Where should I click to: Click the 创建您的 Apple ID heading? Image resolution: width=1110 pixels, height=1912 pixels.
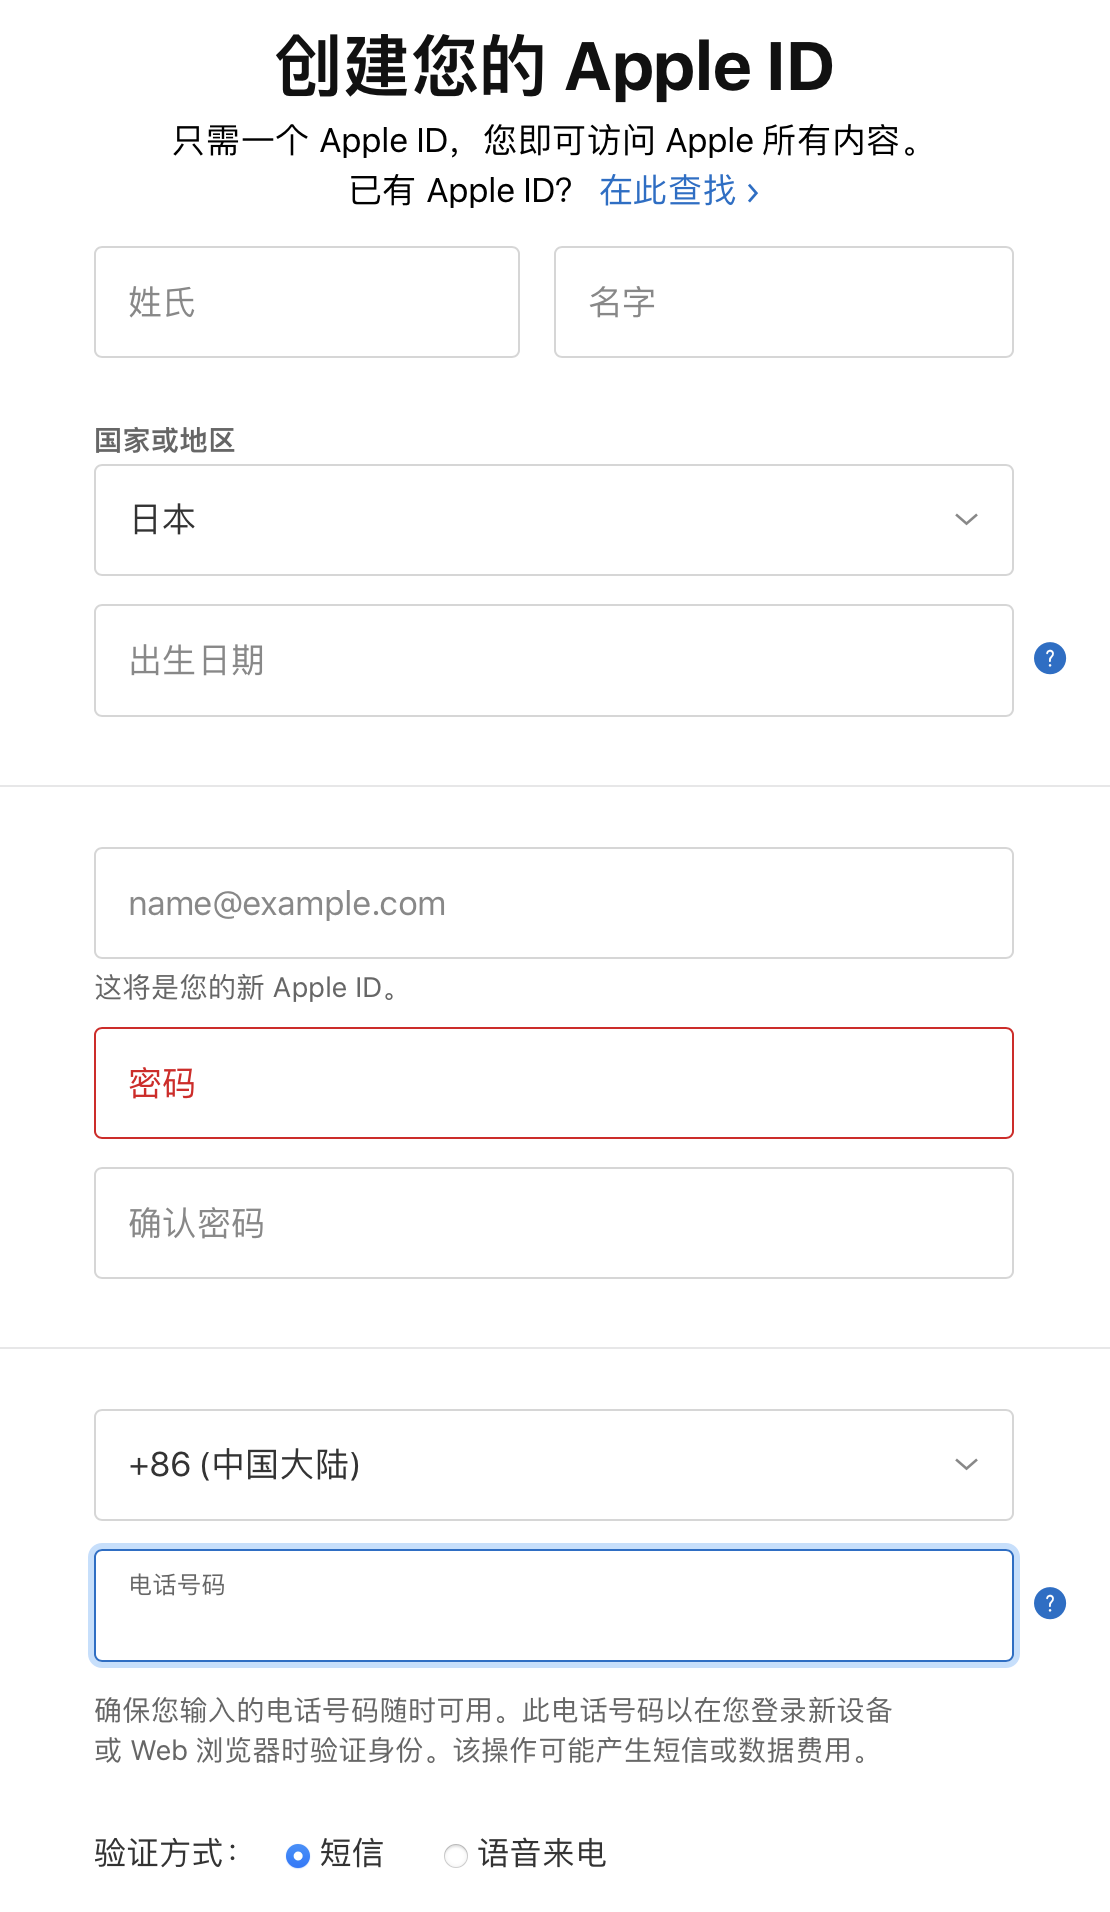(x=554, y=67)
